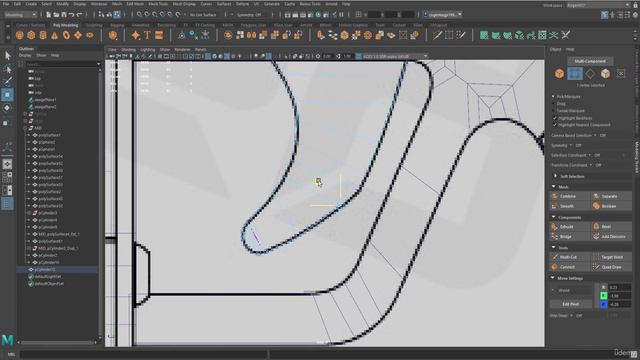Open Selection Constraint dropdown
Image resolution: width=640 pixels, height=360 pixels.
click(576, 155)
